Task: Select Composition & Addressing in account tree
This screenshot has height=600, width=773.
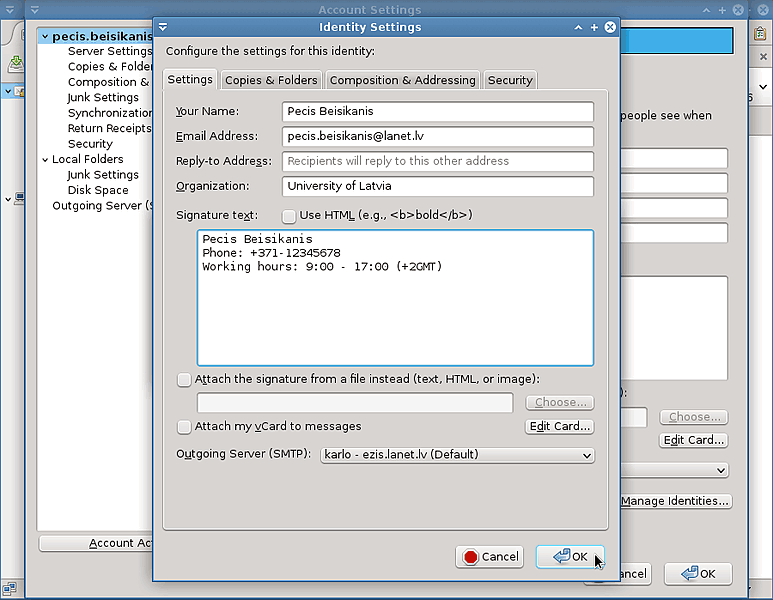Action: click(108, 82)
